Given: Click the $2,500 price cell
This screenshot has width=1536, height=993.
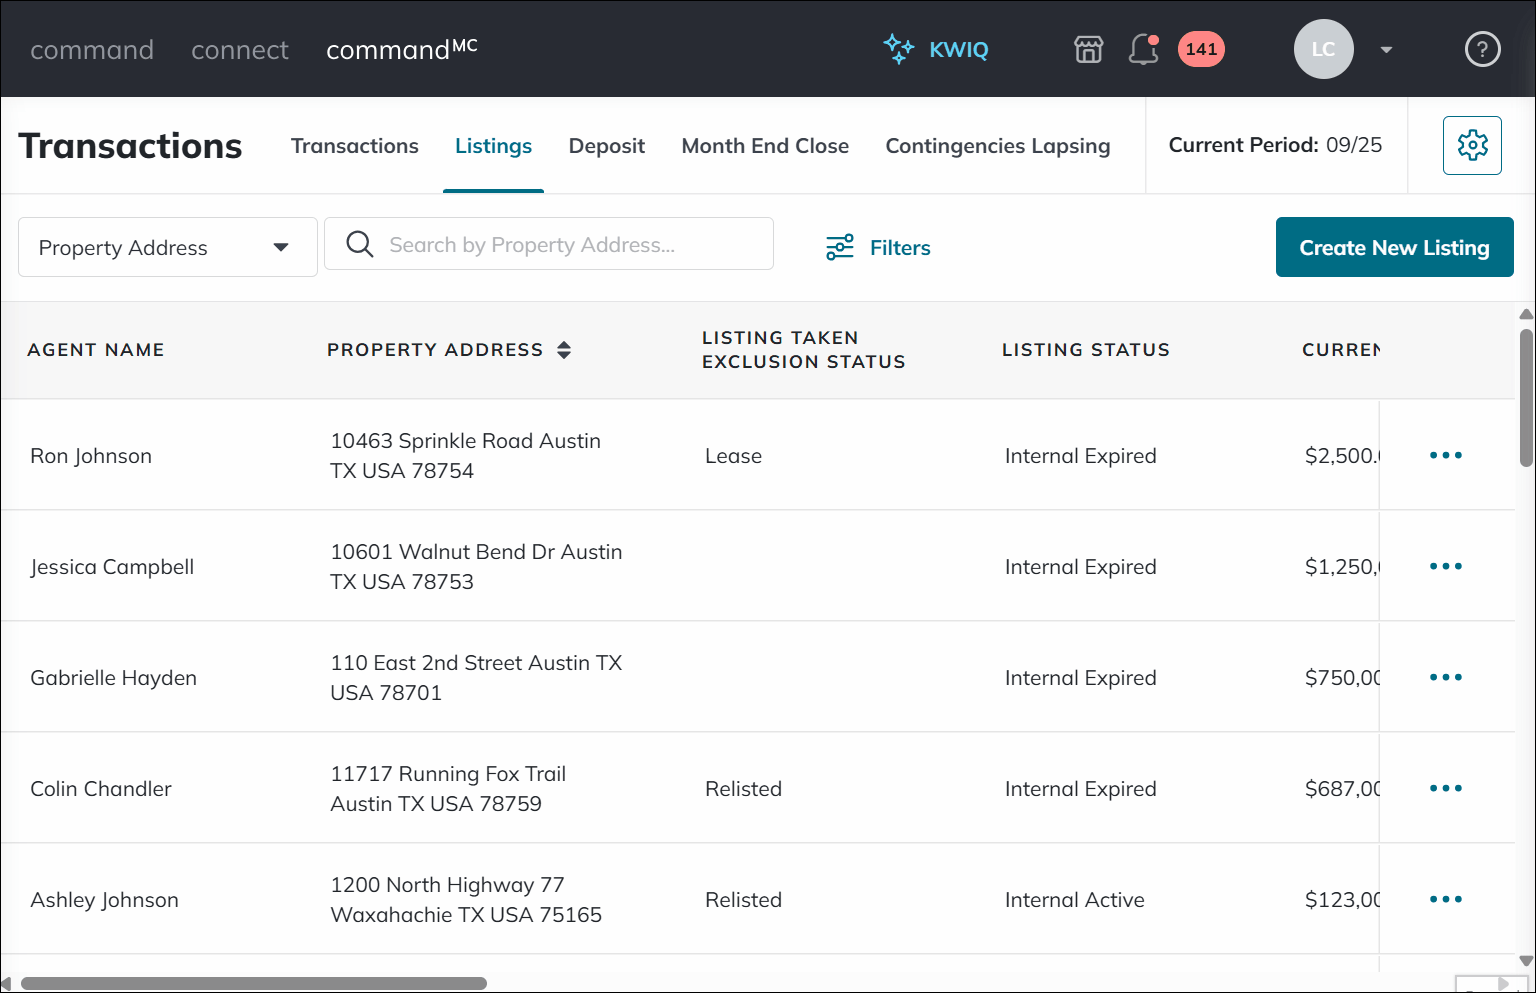Looking at the screenshot, I should [1342, 456].
